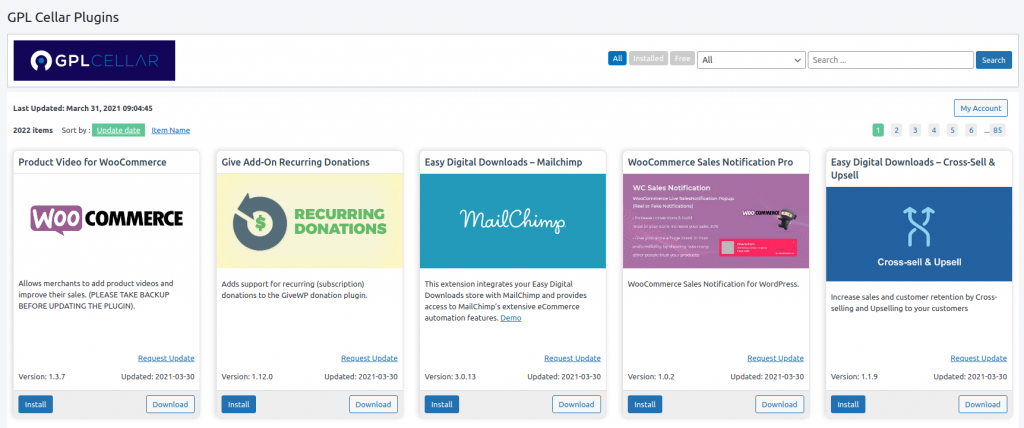Click the title Give Add-On Recurring Donations
This screenshot has height=428, width=1024.
pyautogui.click(x=296, y=162)
